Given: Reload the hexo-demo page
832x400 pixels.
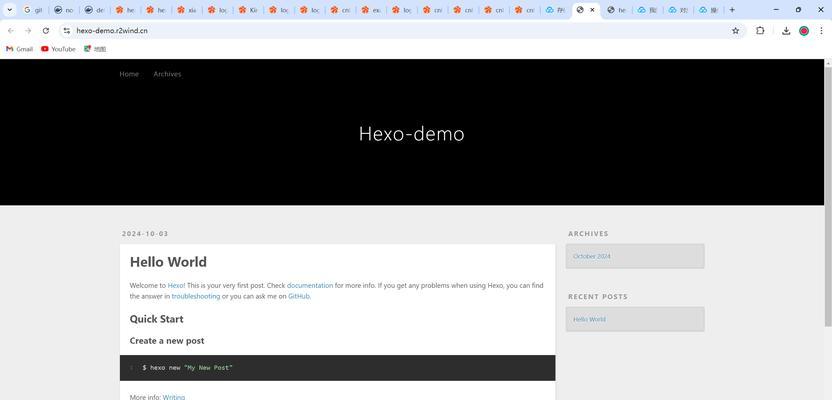Looking at the screenshot, I should (x=46, y=31).
